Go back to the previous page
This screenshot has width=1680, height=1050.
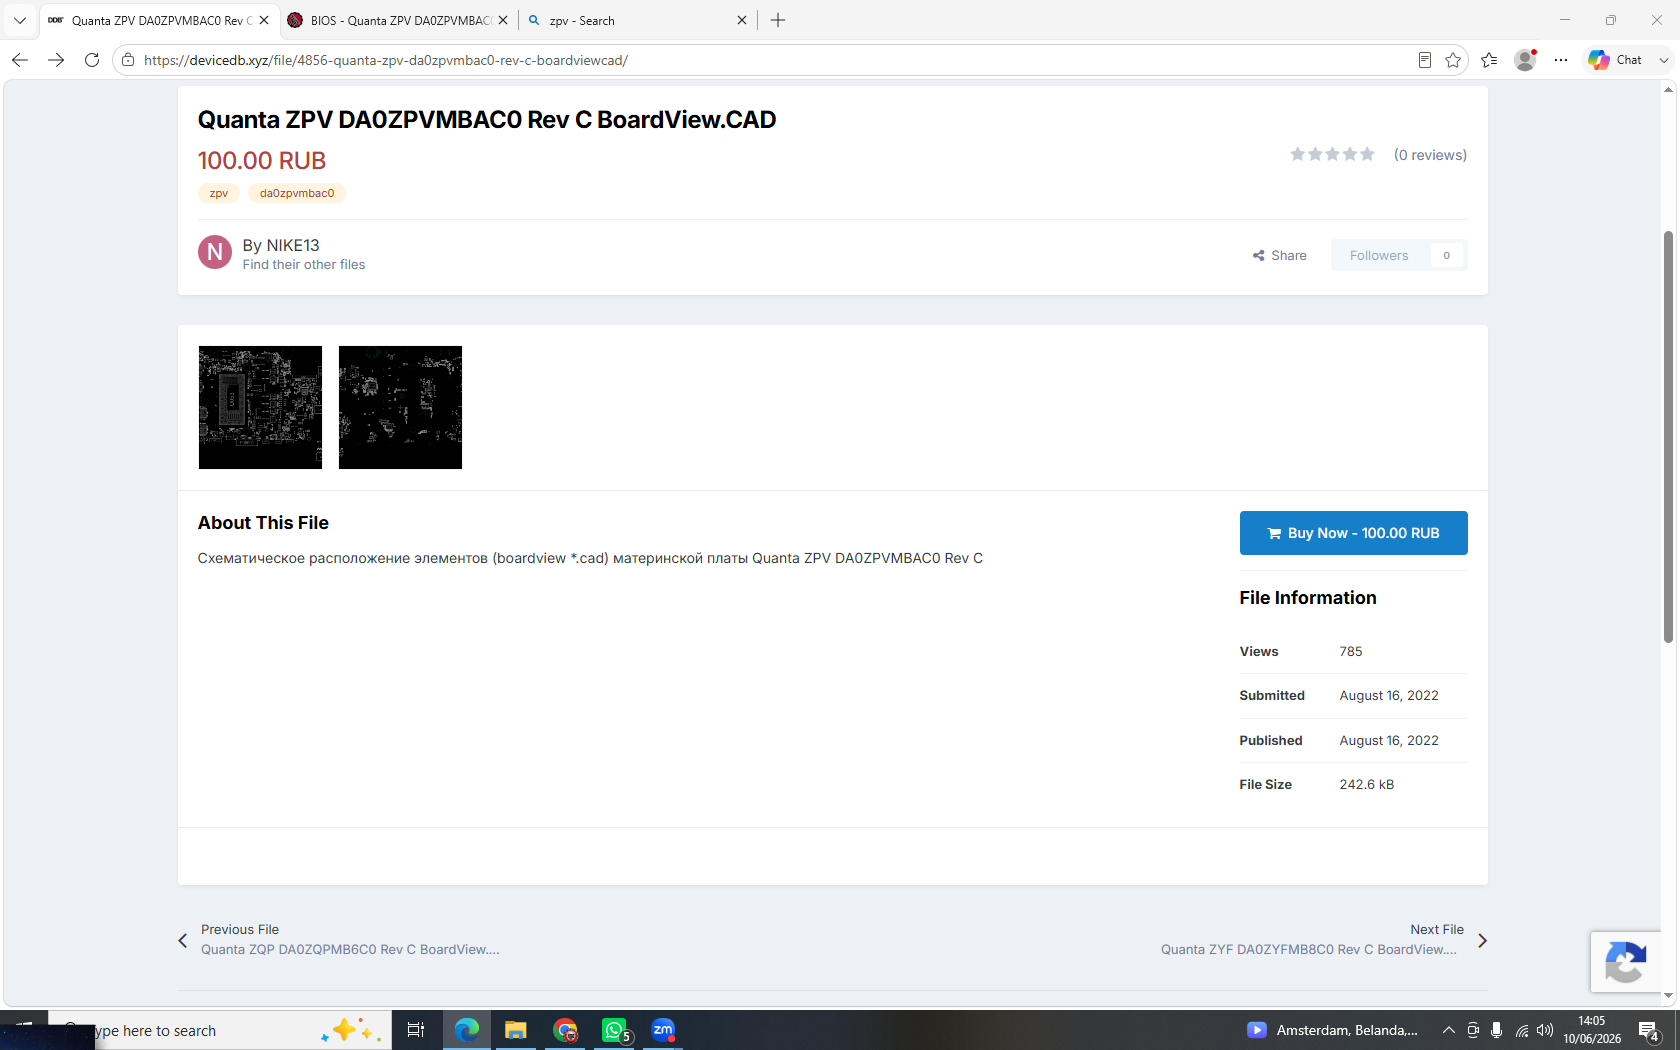[20, 60]
